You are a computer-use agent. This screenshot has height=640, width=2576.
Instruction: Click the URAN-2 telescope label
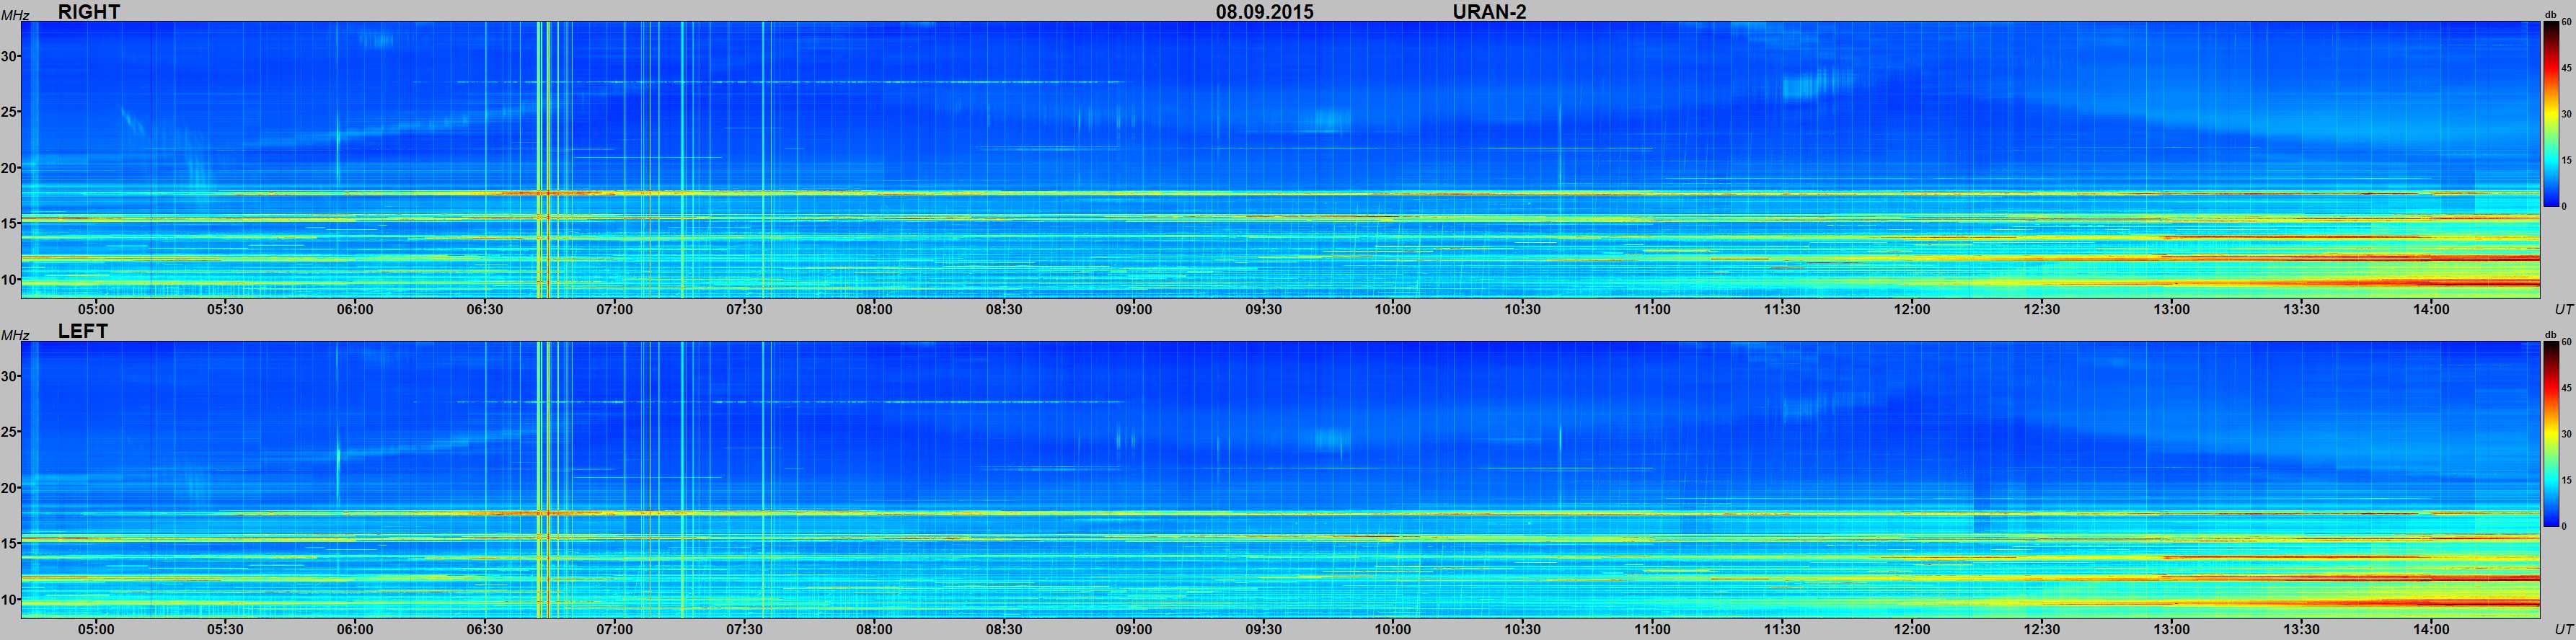coord(1489,11)
